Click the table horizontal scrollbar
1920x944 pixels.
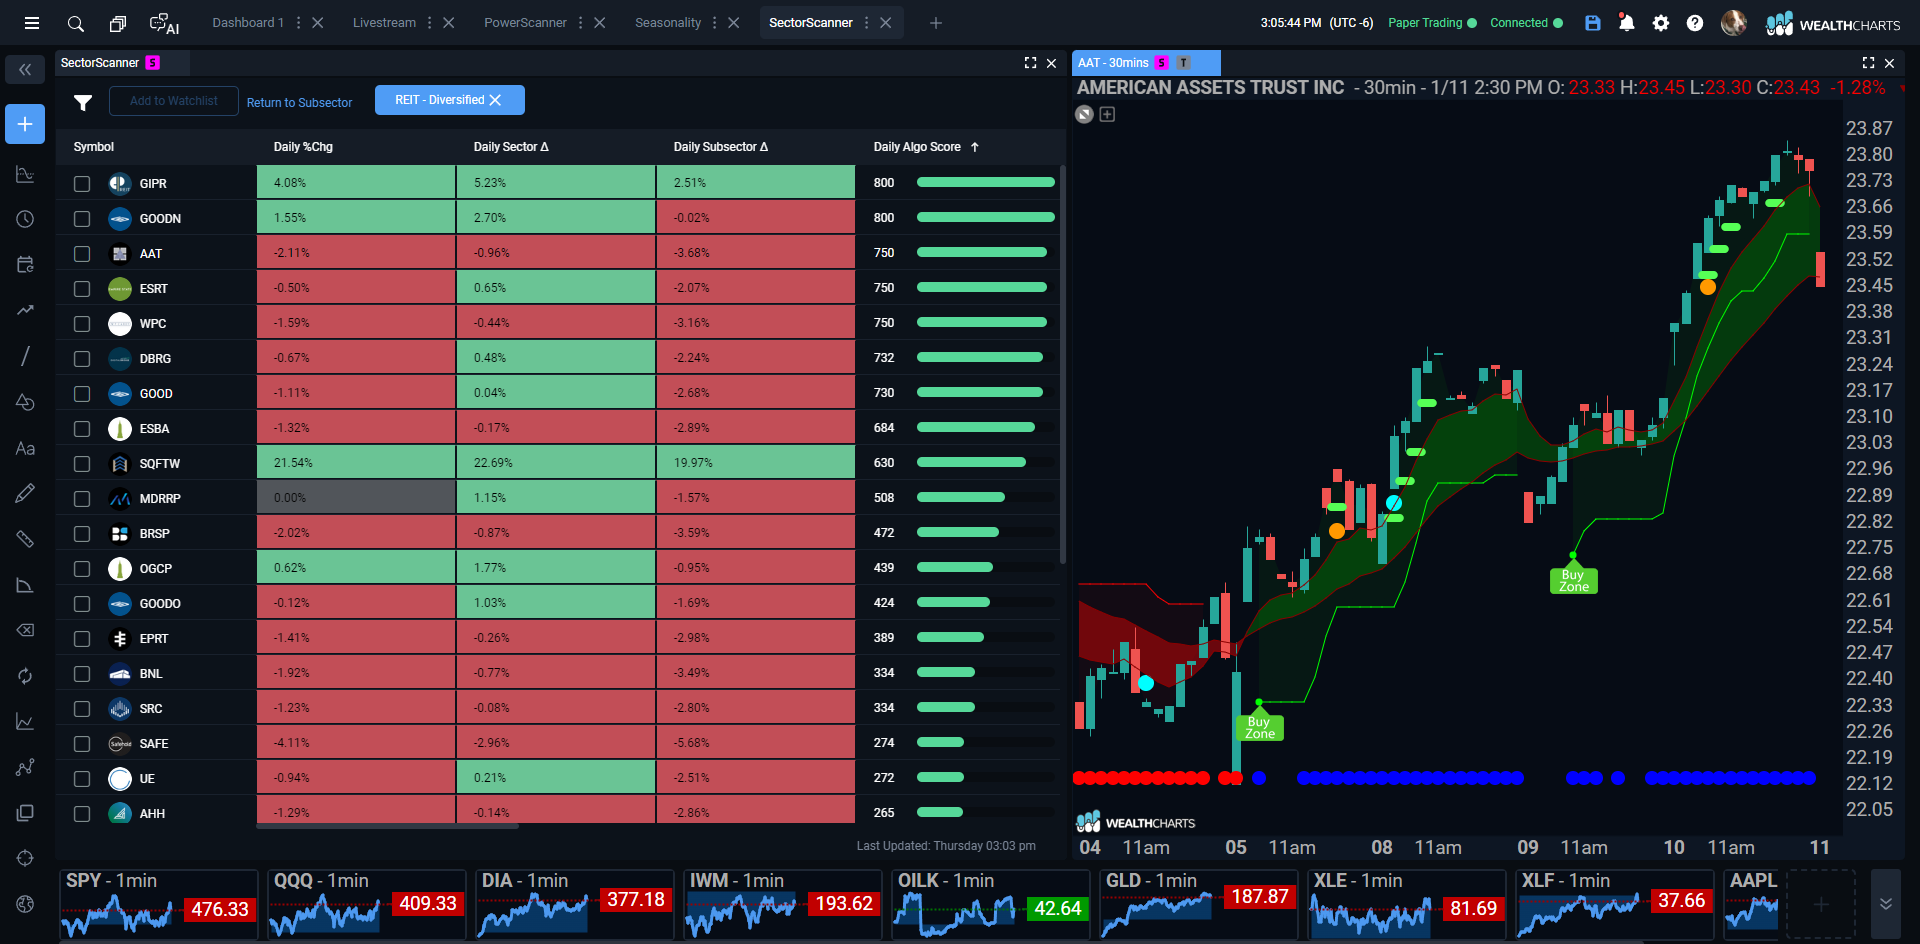387,827
